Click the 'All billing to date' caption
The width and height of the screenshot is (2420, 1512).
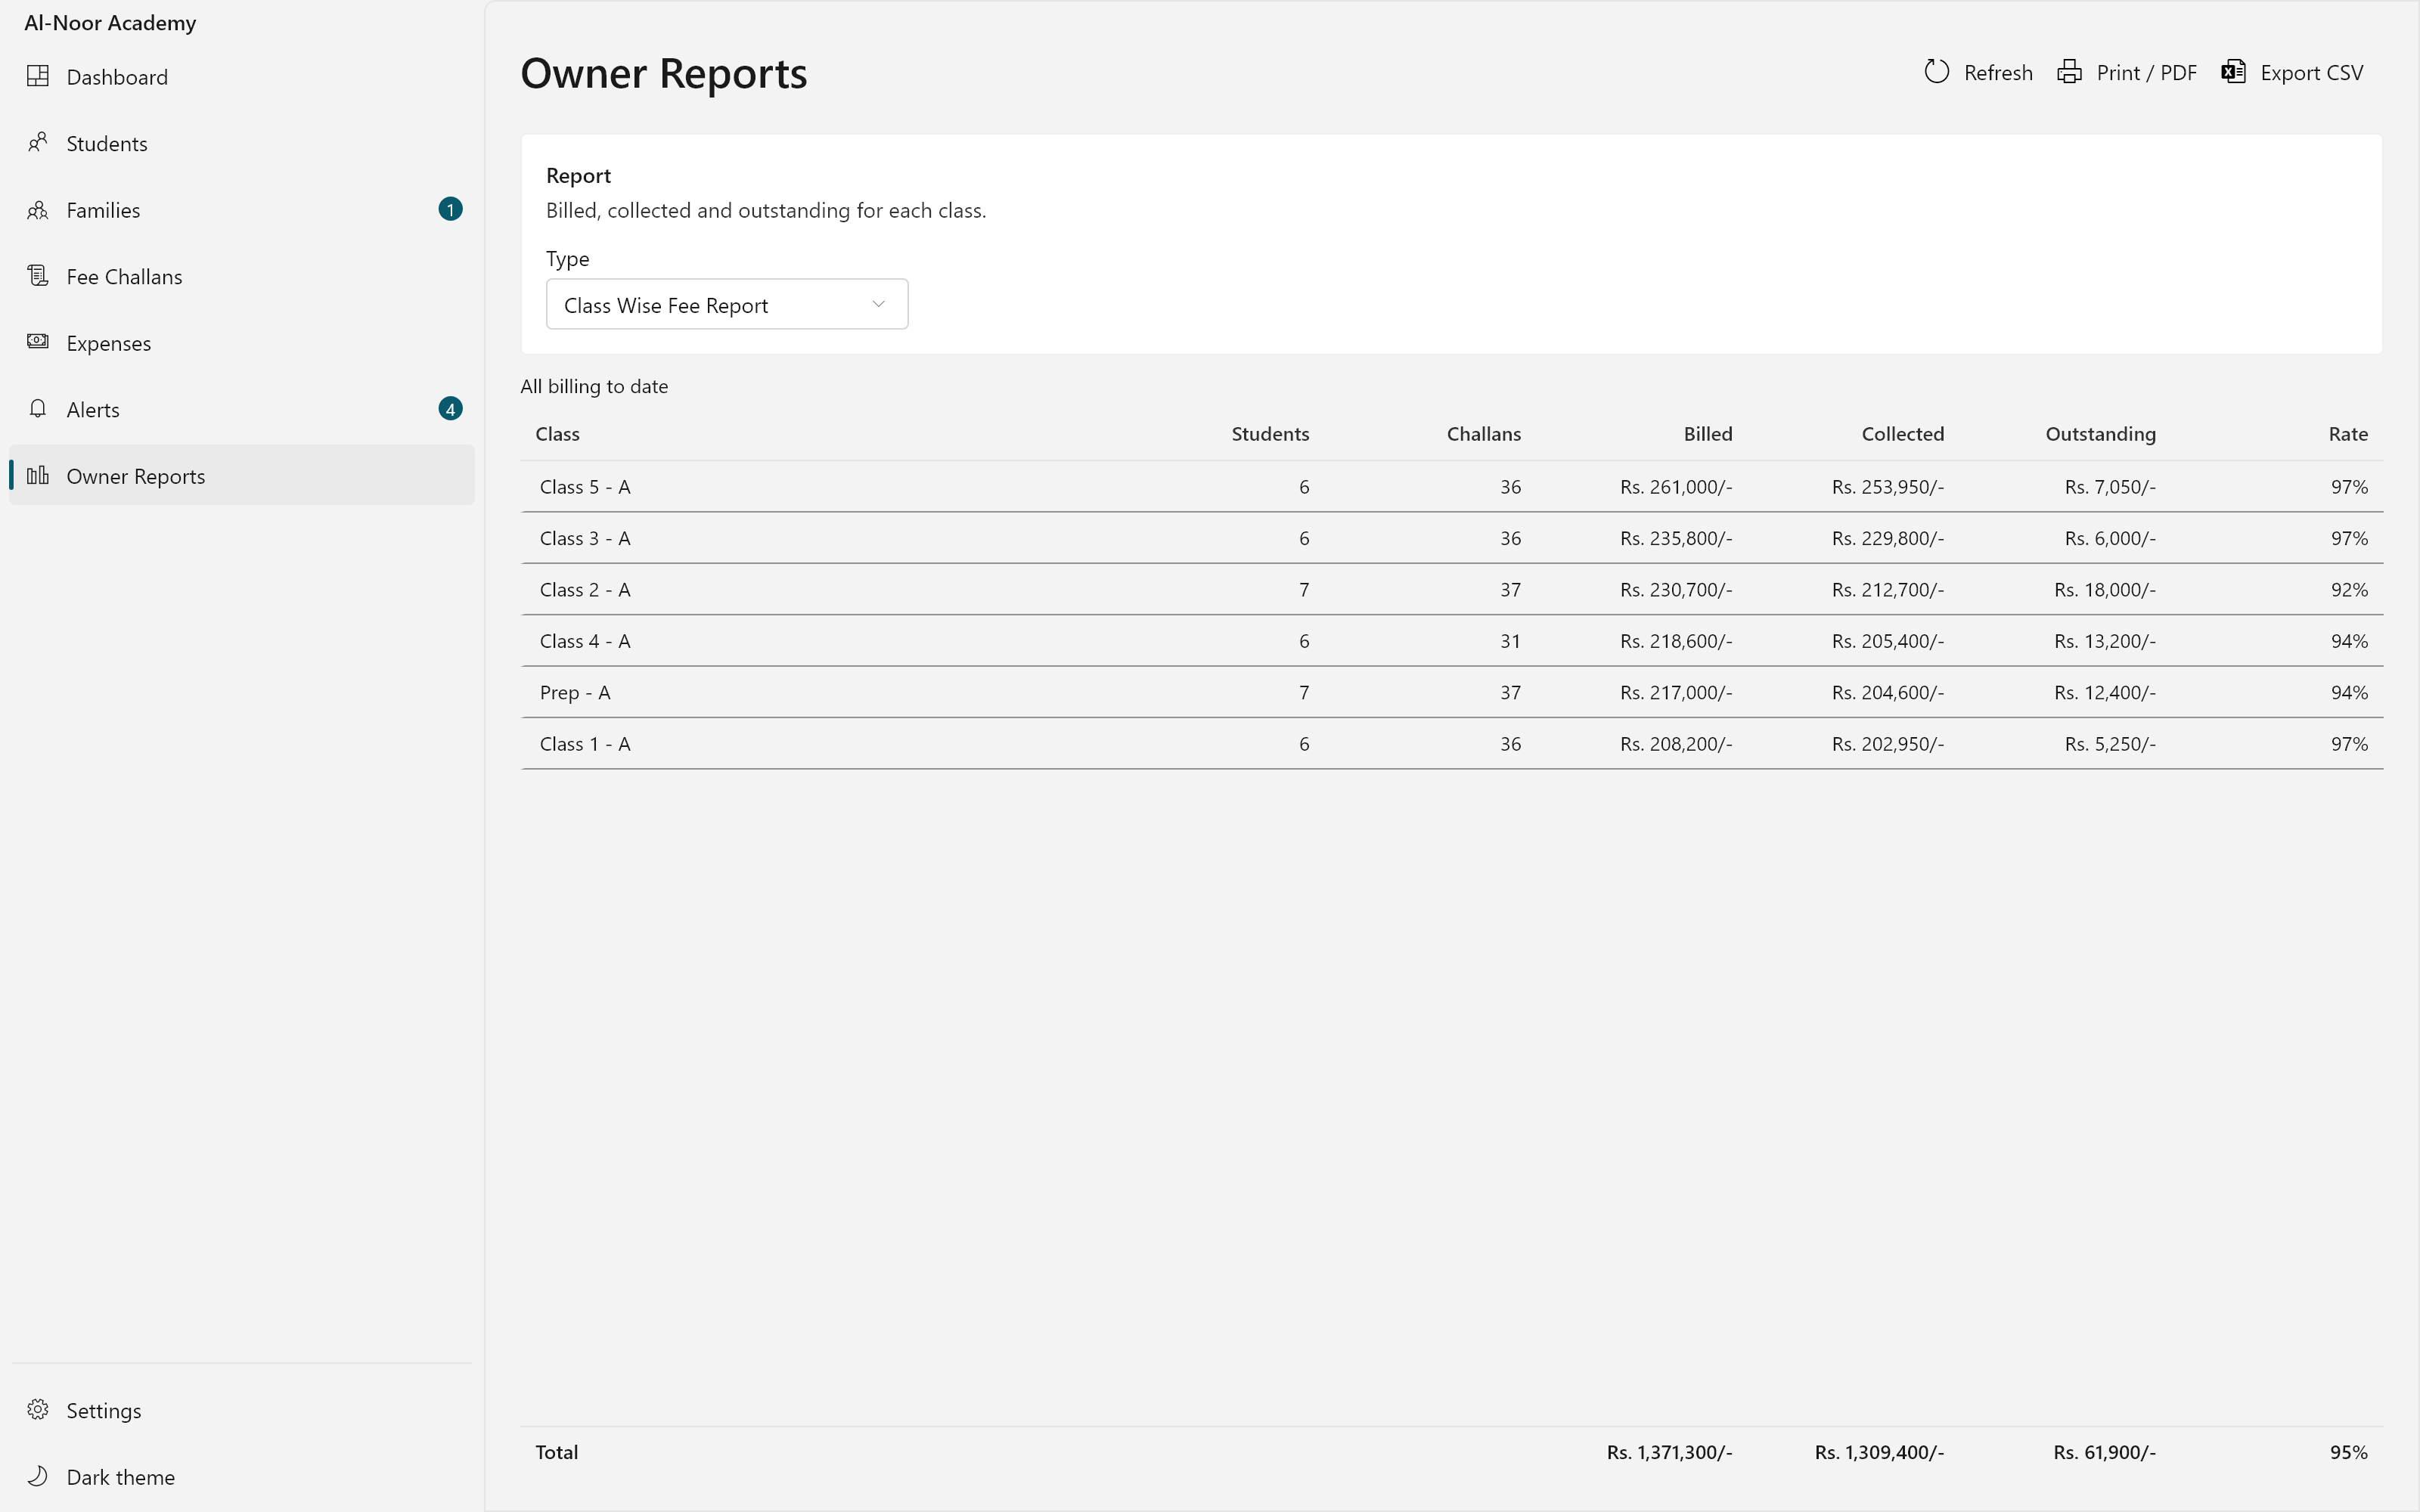tap(594, 386)
